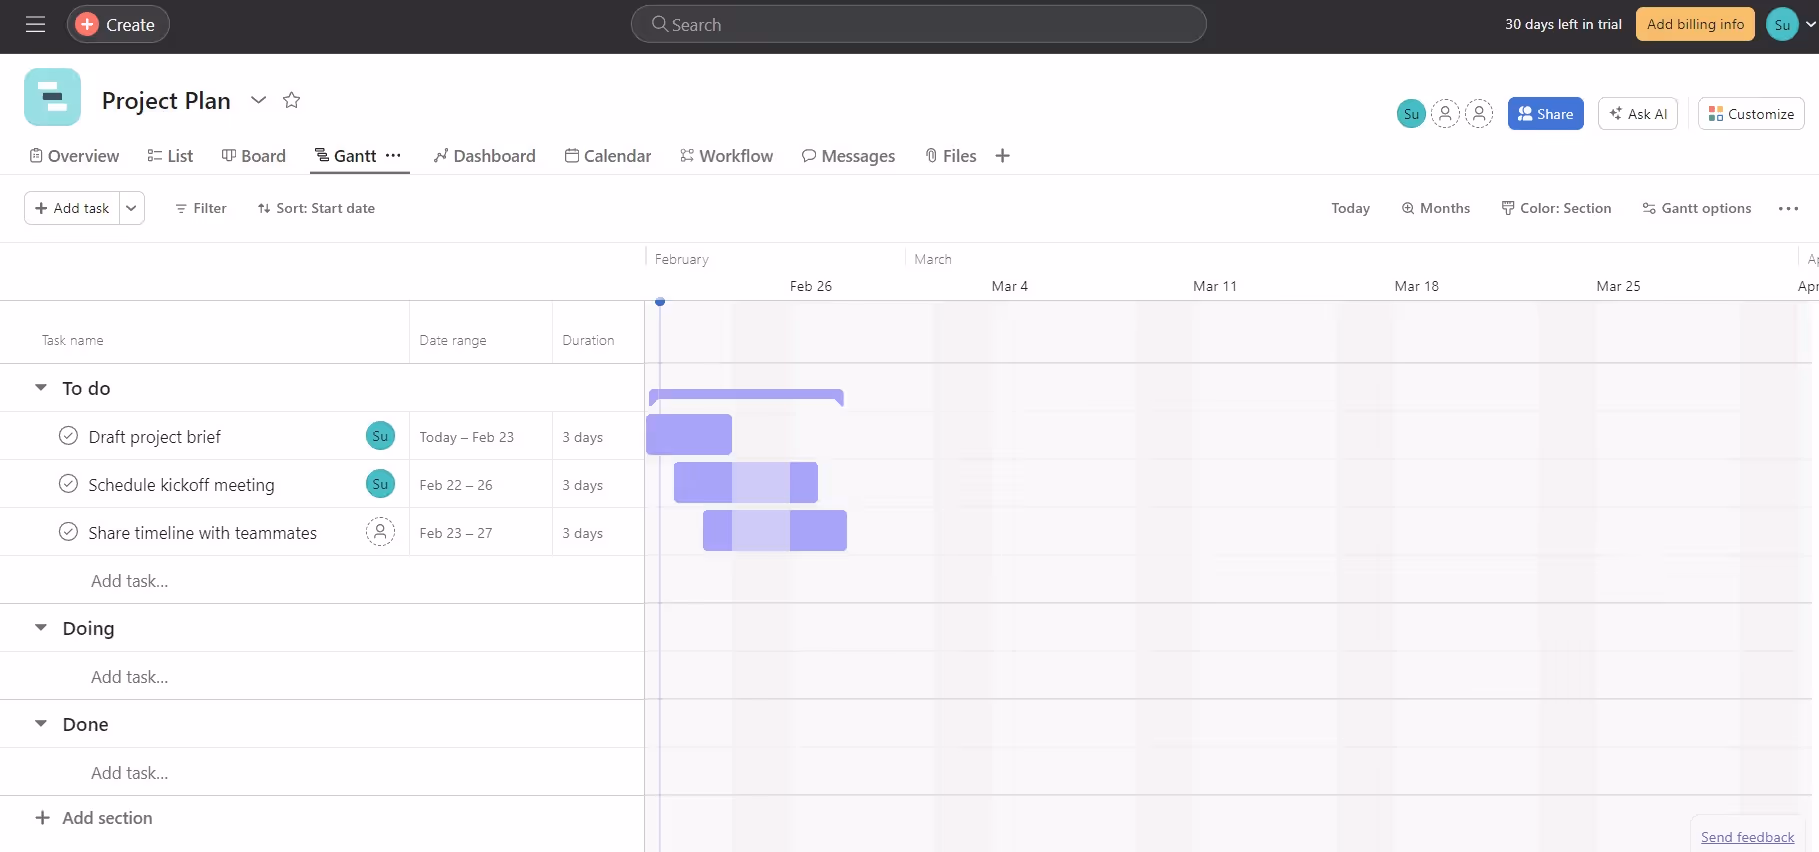1819x852 pixels.
Task: Switch to the Board tab
Action: click(x=254, y=156)
